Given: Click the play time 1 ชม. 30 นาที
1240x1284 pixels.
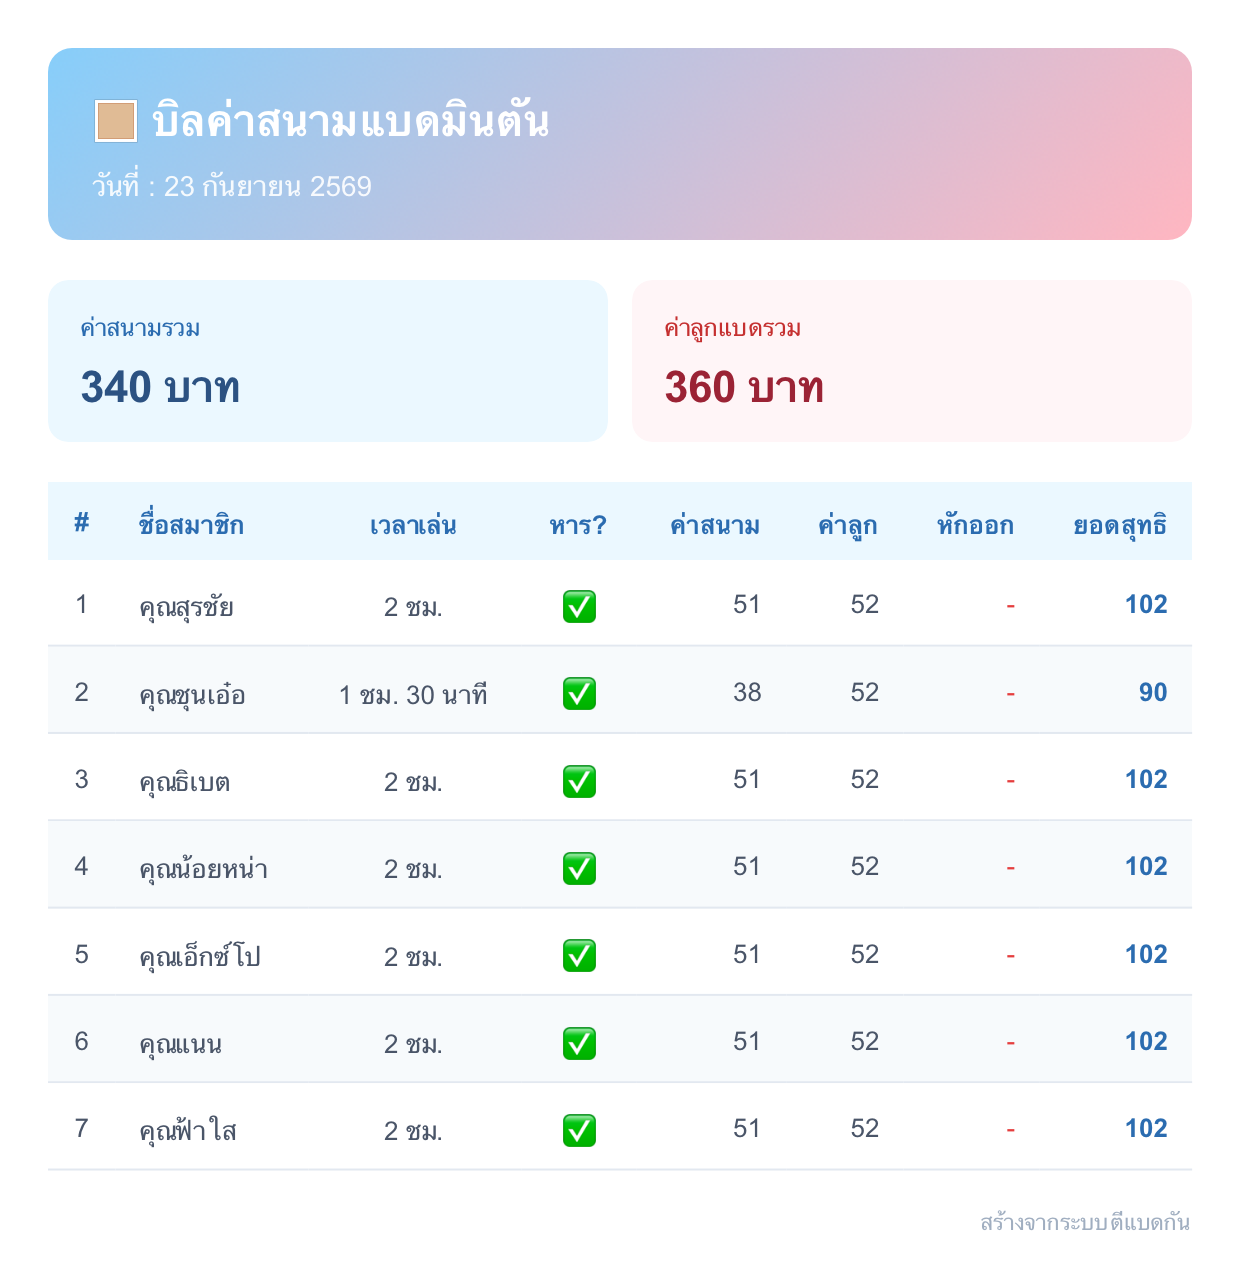Looking at the screenshot, I should click(x=413, y=694).
